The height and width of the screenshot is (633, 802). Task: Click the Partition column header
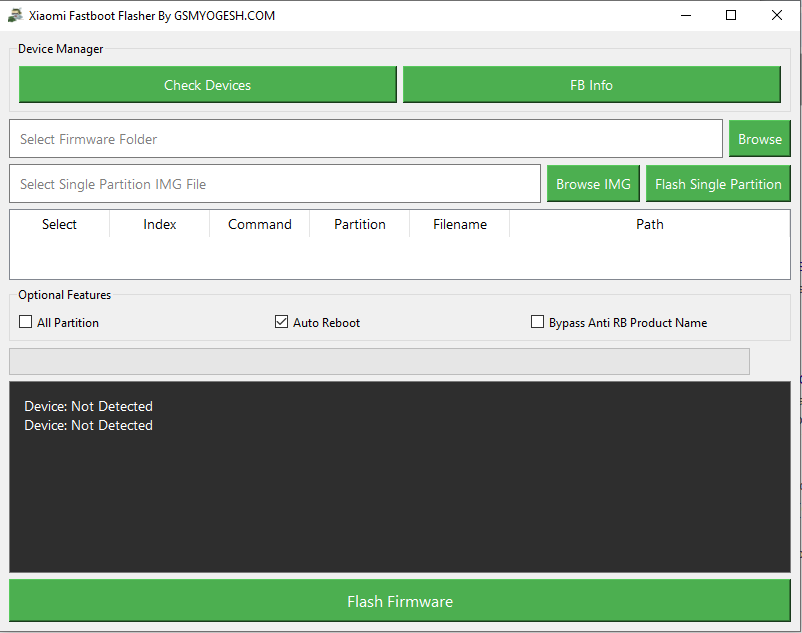359,224
